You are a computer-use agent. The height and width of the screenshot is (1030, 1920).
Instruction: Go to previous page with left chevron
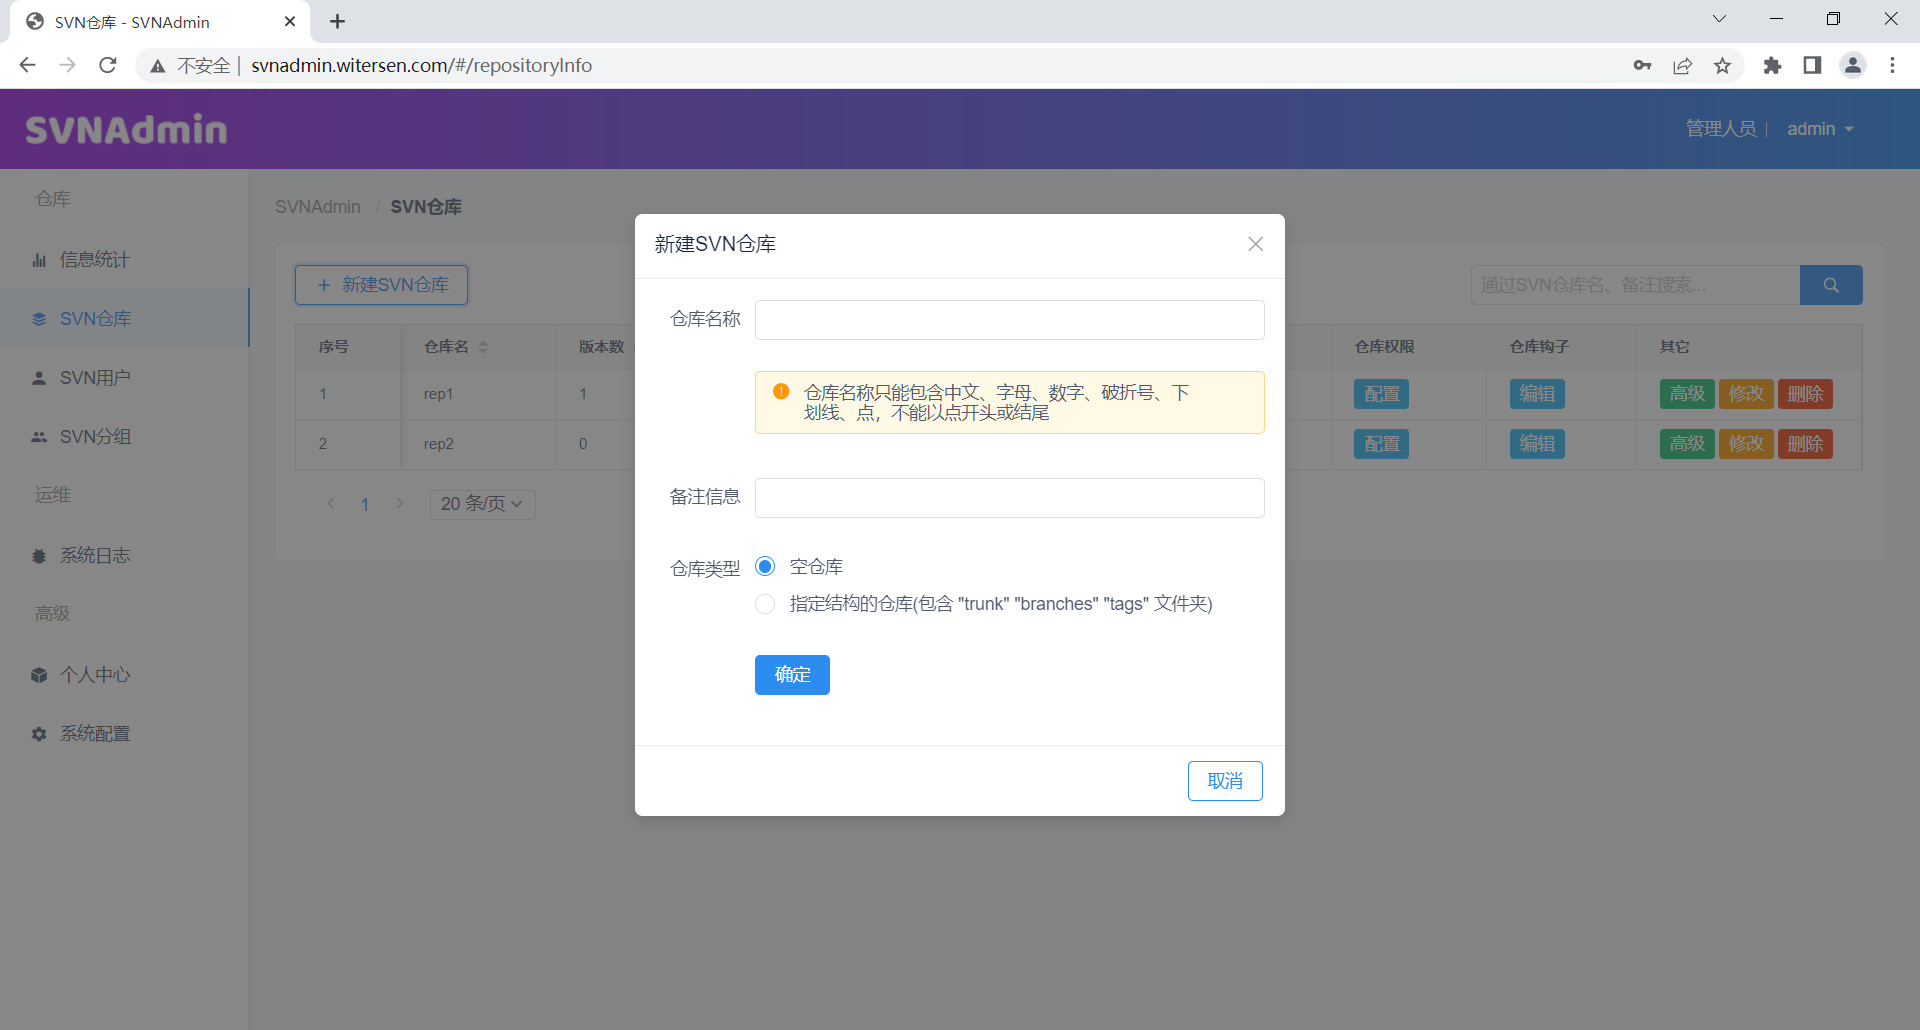click(331, 504)
